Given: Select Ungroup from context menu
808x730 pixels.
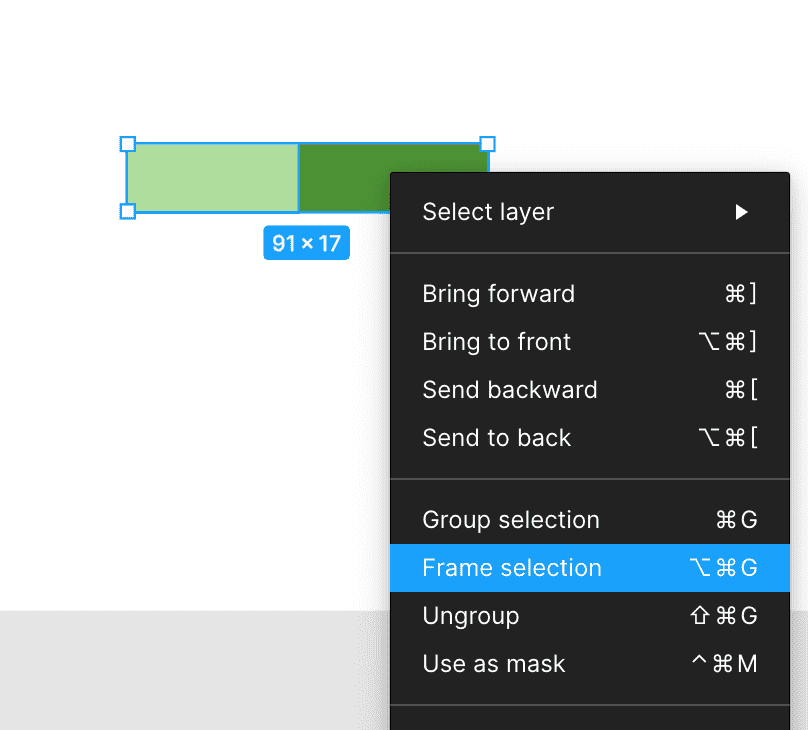Looking at the screenshot, I should (470, 616).
